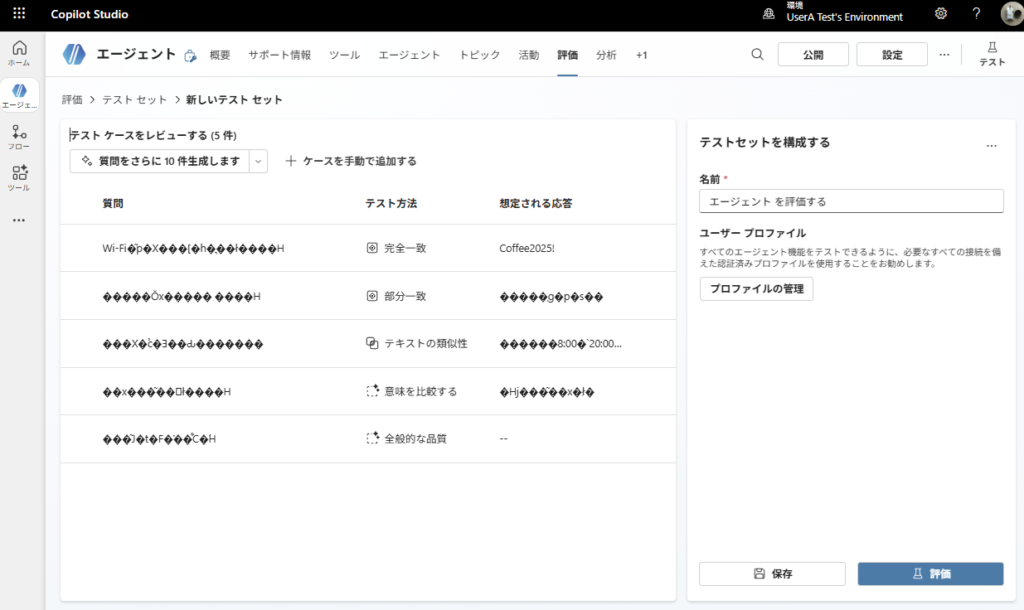Open the +1 overflow tabs menu
The image size is (1024, 610).
pos(641,55)
